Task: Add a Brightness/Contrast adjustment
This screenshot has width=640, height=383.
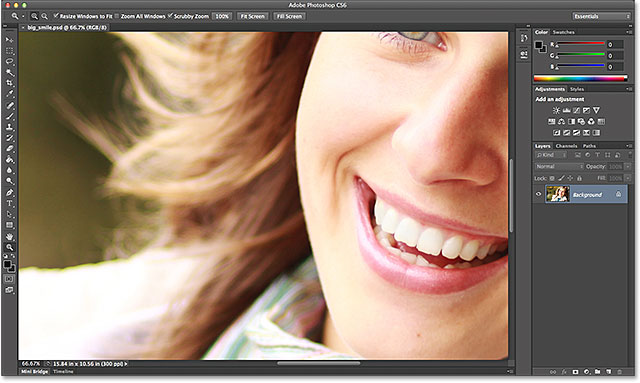Action: [556, 110]
